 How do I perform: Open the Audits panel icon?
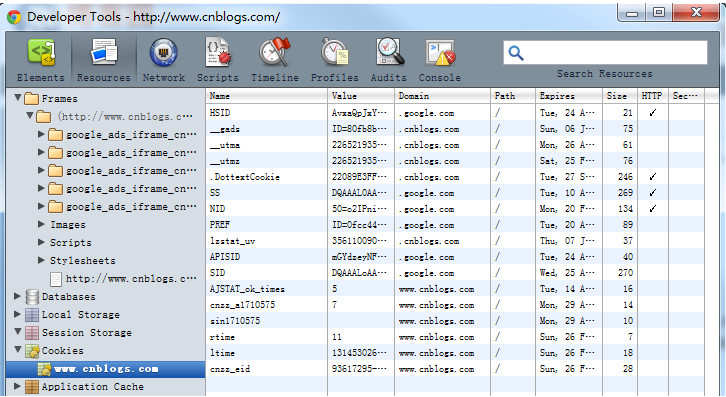click(x=389, y=52)
